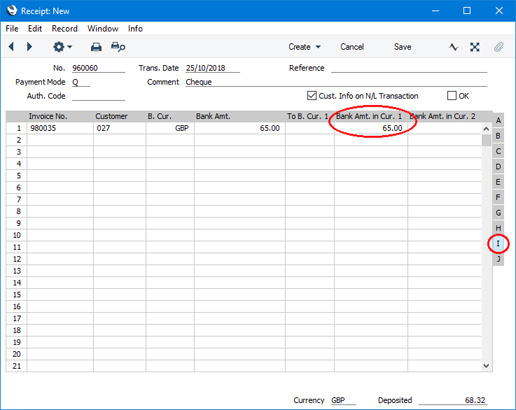Click the Save button
The width and height of the screenshot is (516, 410).
(402, 47)
